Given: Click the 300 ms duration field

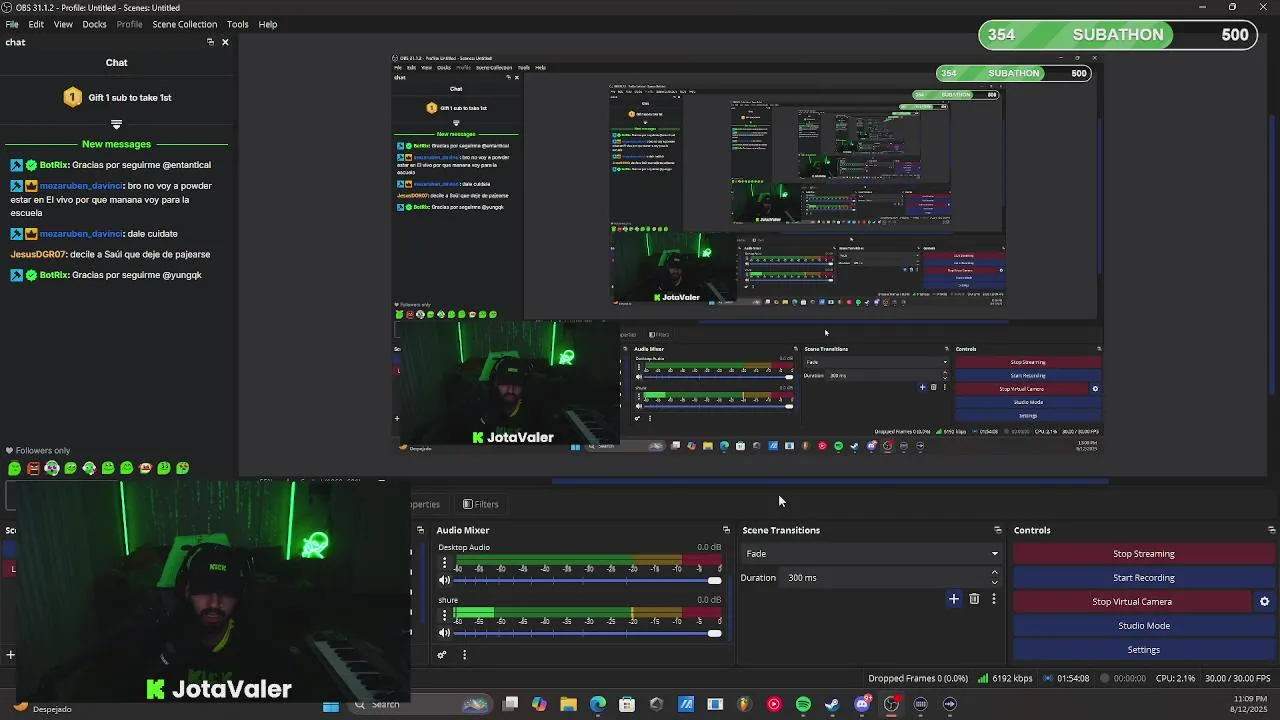Looking at the screenshot, I should tap(885, 578).
